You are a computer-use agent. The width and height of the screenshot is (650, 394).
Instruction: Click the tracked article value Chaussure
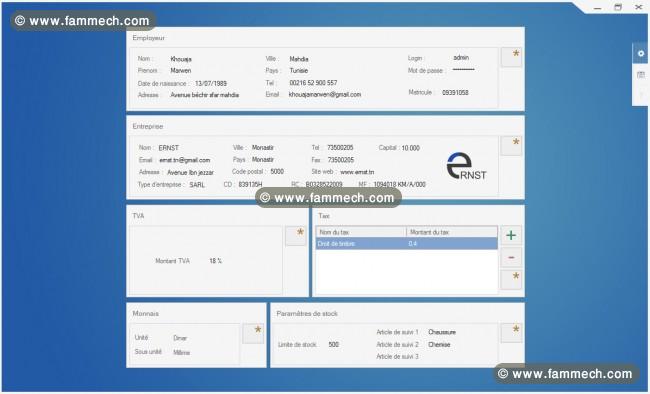[x=442, y=332]
